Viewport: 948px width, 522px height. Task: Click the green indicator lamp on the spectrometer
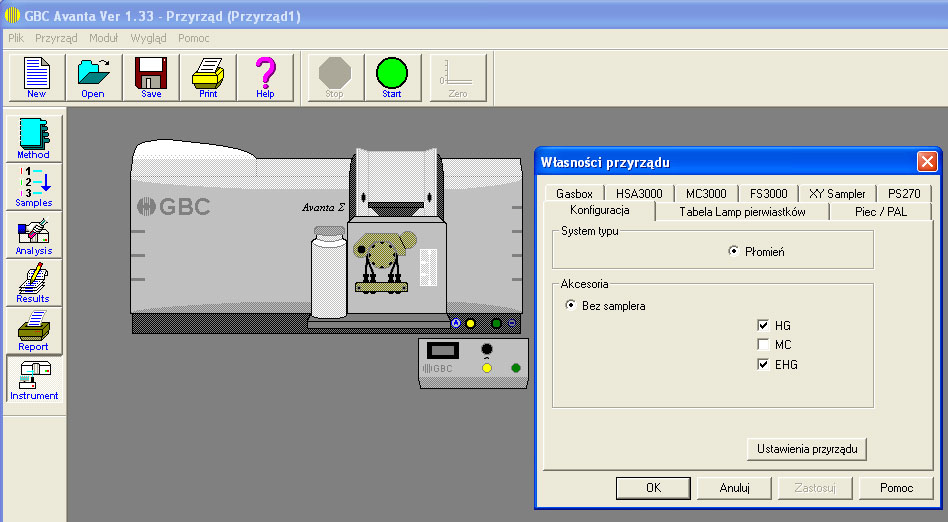(x=496, y=323)
